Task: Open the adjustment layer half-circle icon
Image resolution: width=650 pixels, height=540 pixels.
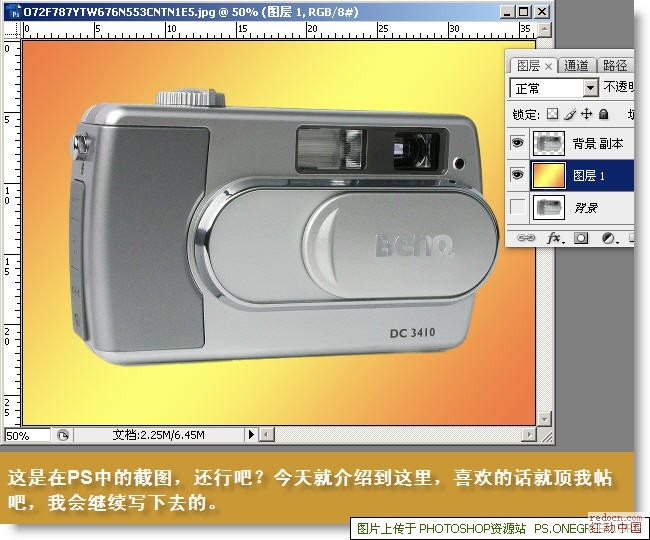Action: 609,238
